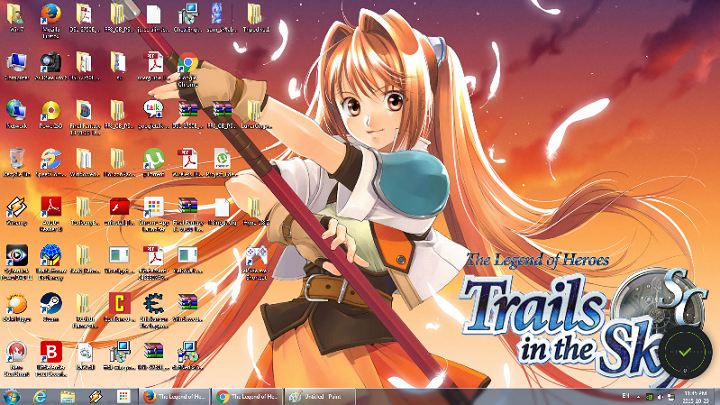This screenshot has width=720, height=405.
Task: Launch the ACDSee camera shortcut
Action: (x=51, y=67)
